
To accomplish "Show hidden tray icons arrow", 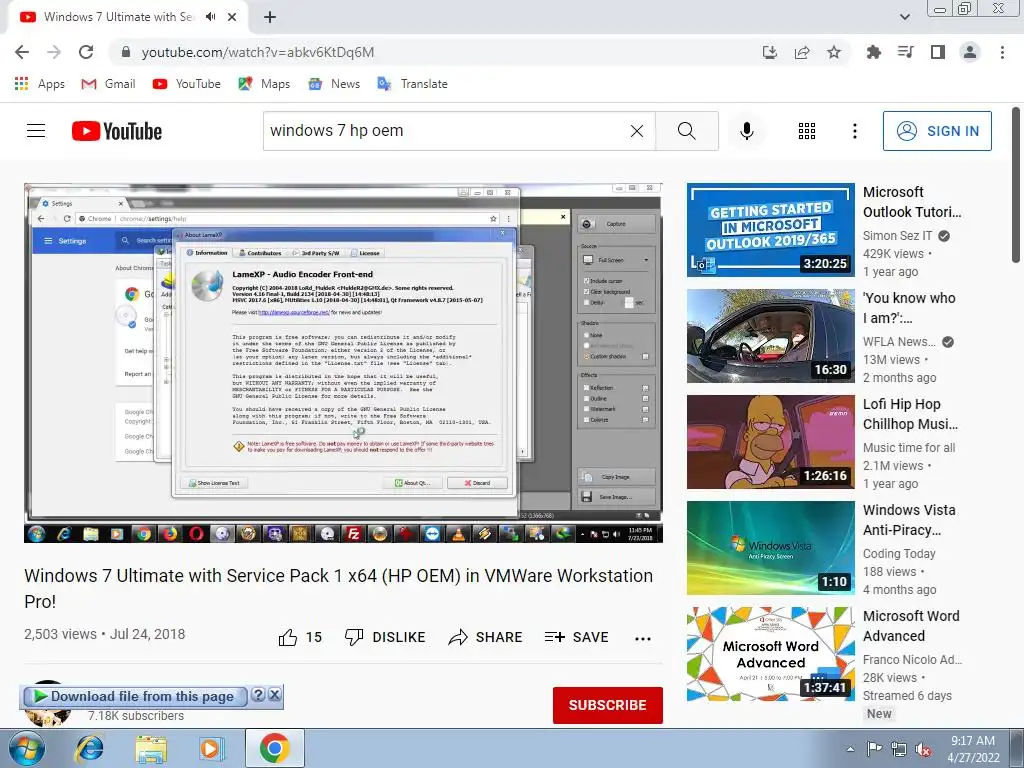I will (x=850, y=749).
